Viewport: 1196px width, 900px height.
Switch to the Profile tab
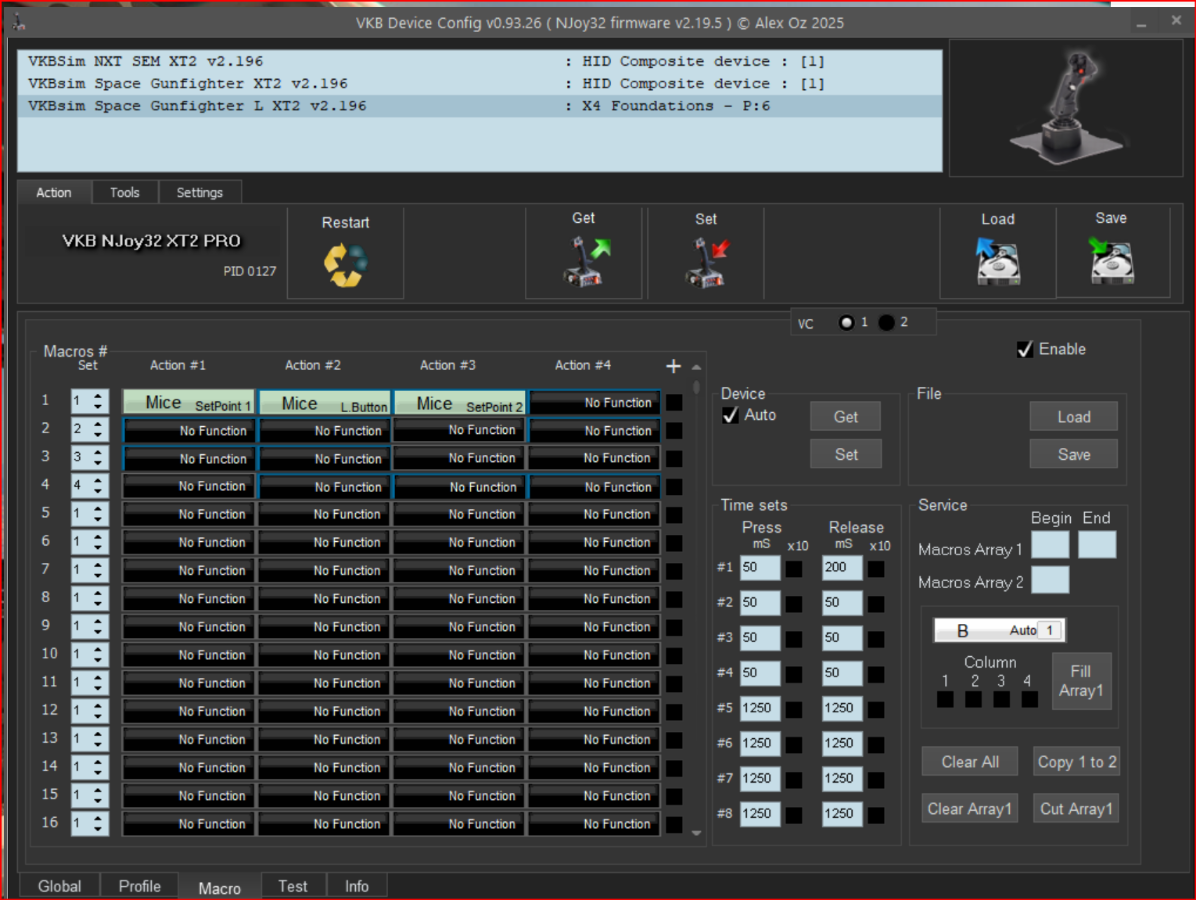pyautogui.click(x=140, y=886)
